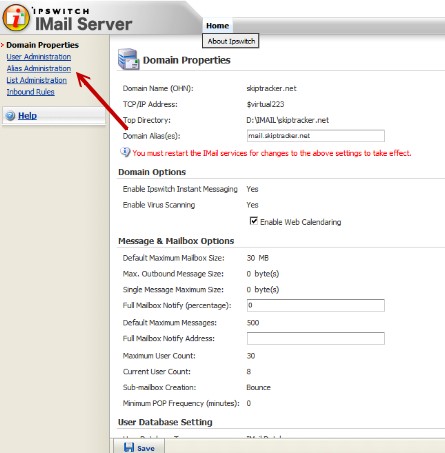Screen dimensions: 445x453
Task: Go to Alias Administration
Action: point(39,68)
